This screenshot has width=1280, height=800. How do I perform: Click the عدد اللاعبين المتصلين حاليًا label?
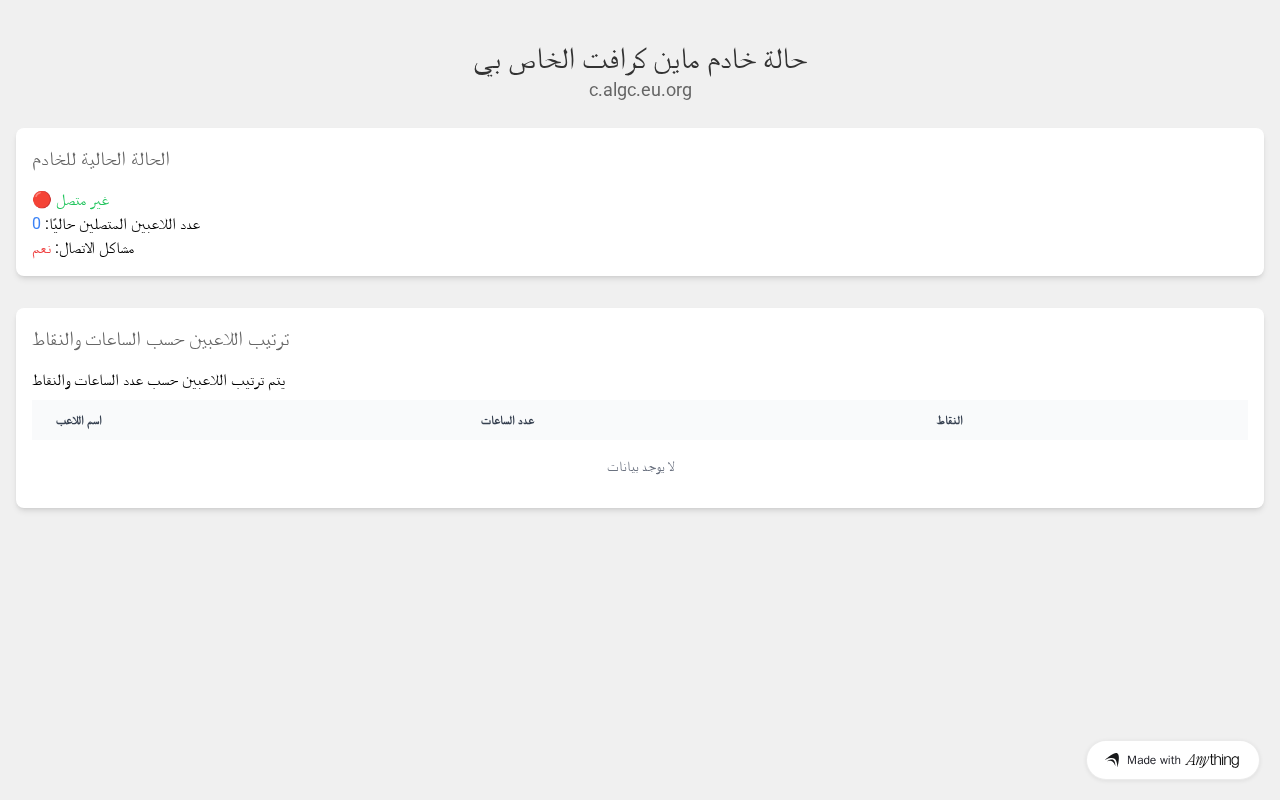coord(123,225)
